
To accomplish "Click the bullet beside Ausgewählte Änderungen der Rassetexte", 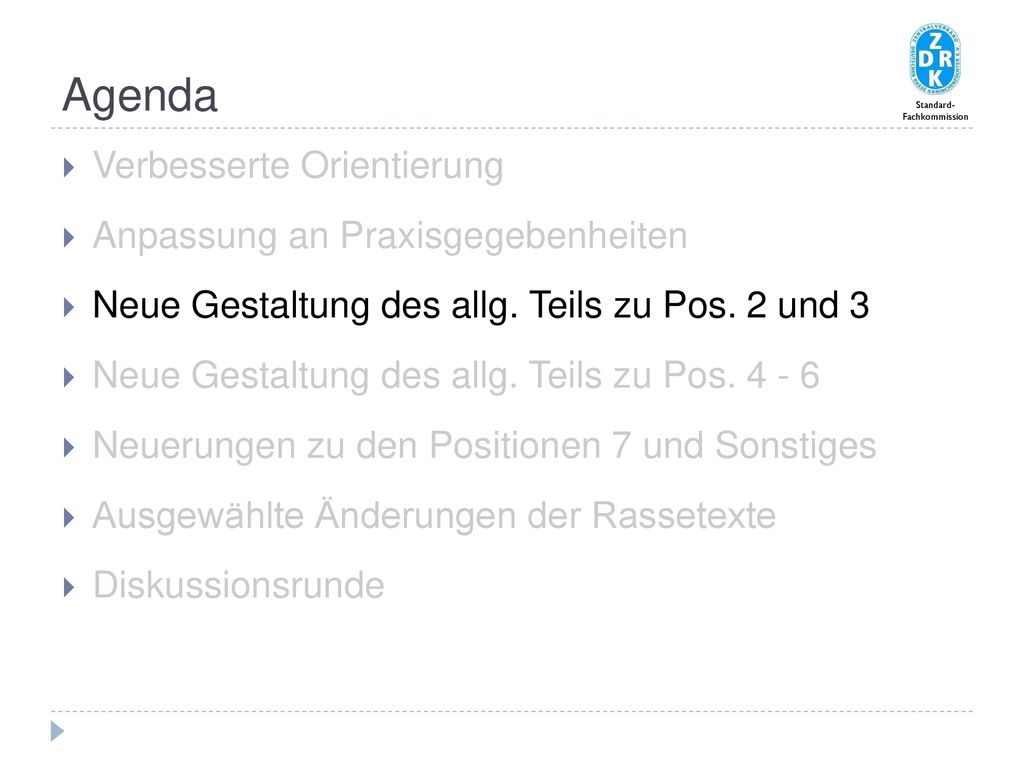I will tap(69, 518).
